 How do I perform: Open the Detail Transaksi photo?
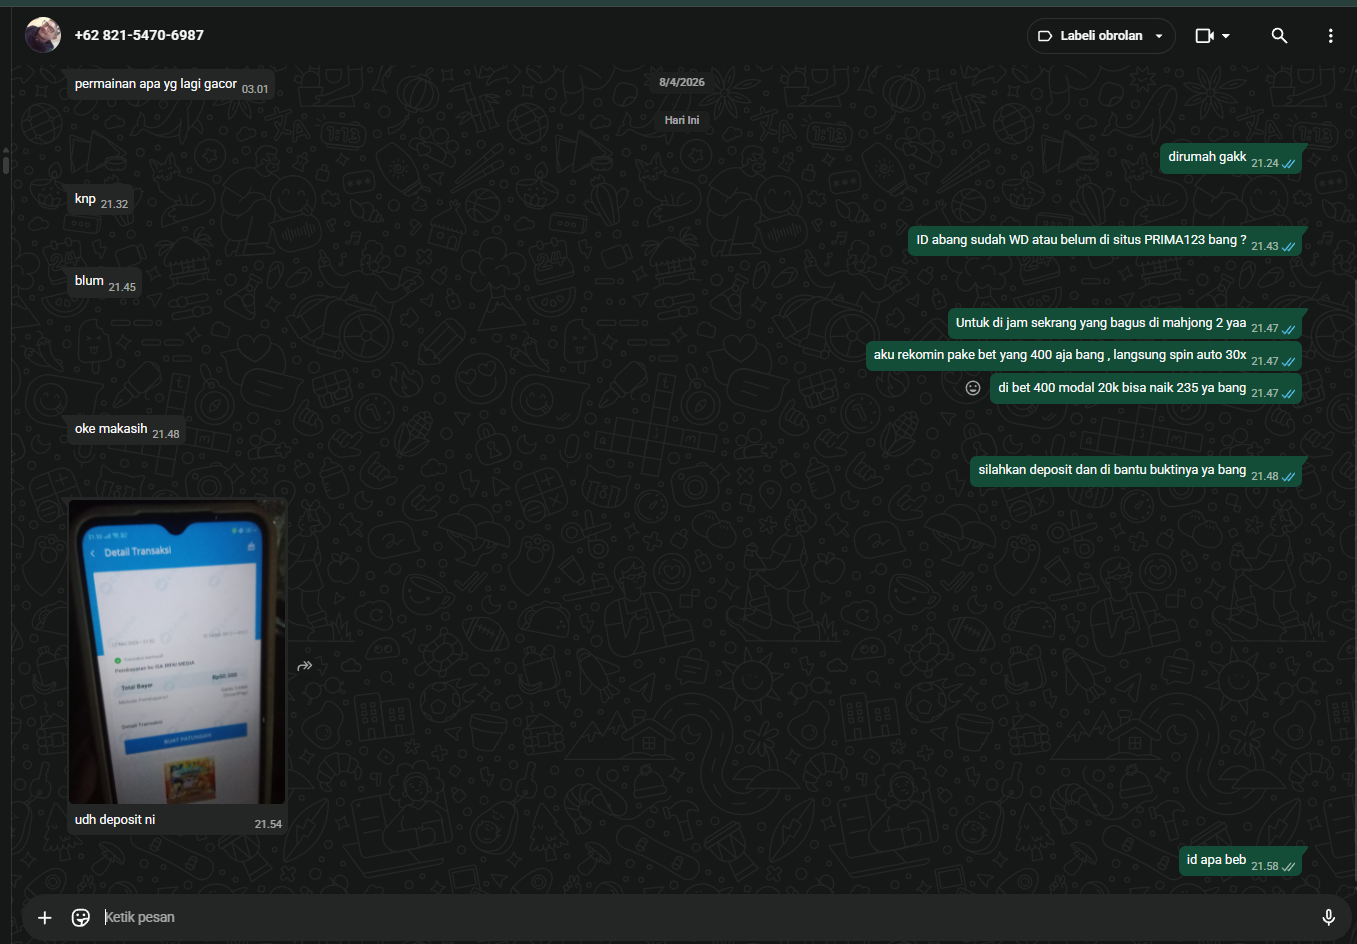(x=177, y=651)
